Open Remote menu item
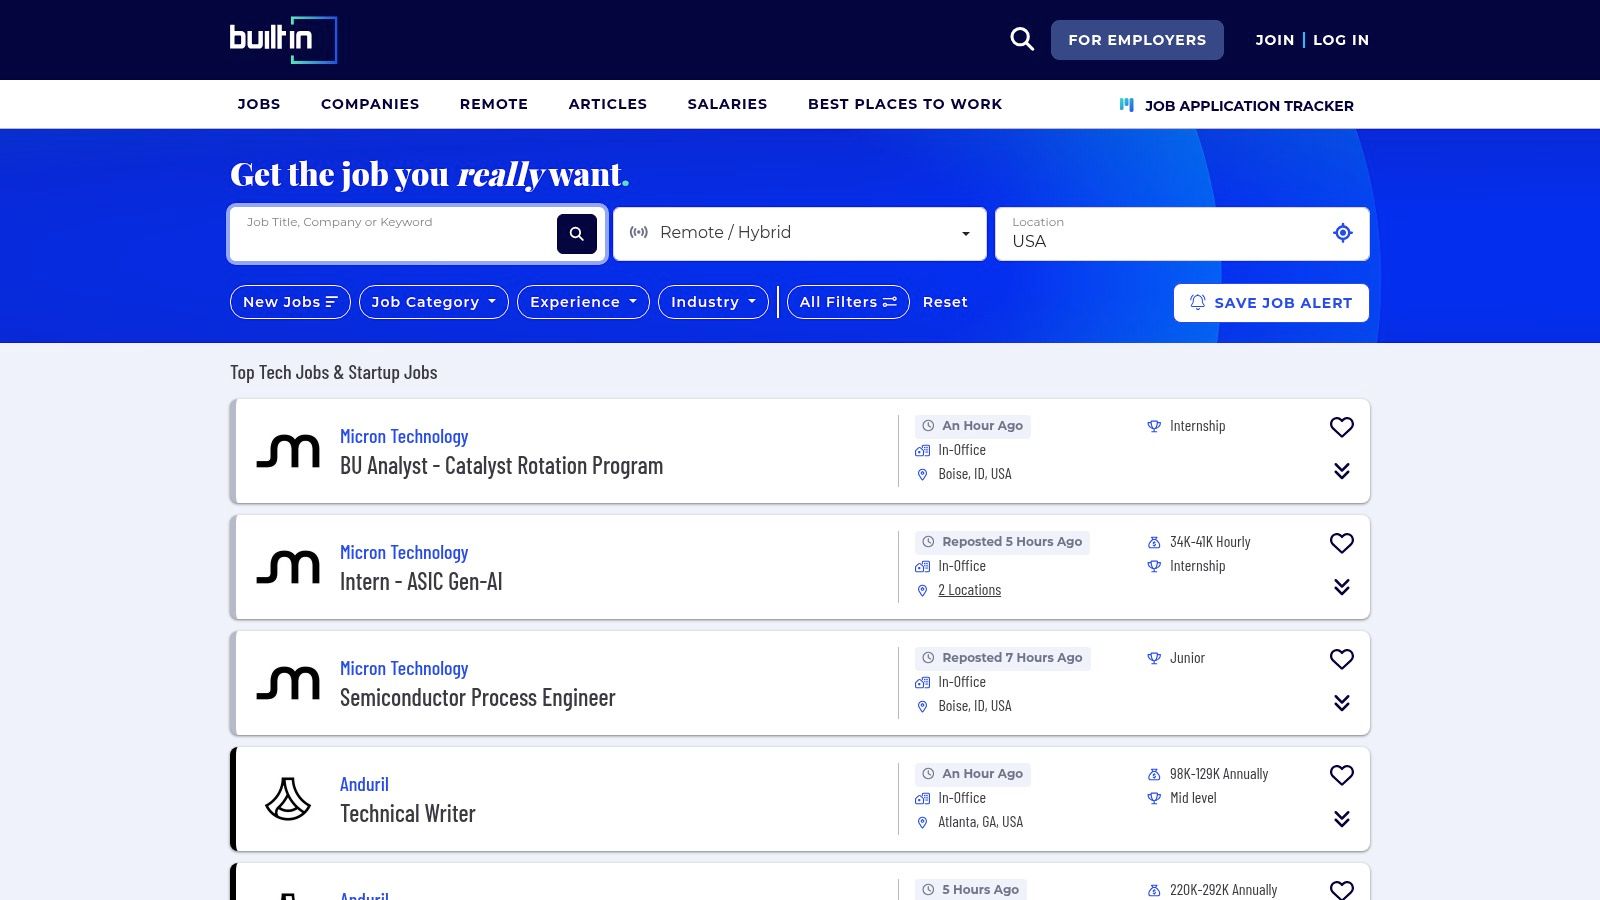Screen dimensions: 1600x900 tap(494, 104)
